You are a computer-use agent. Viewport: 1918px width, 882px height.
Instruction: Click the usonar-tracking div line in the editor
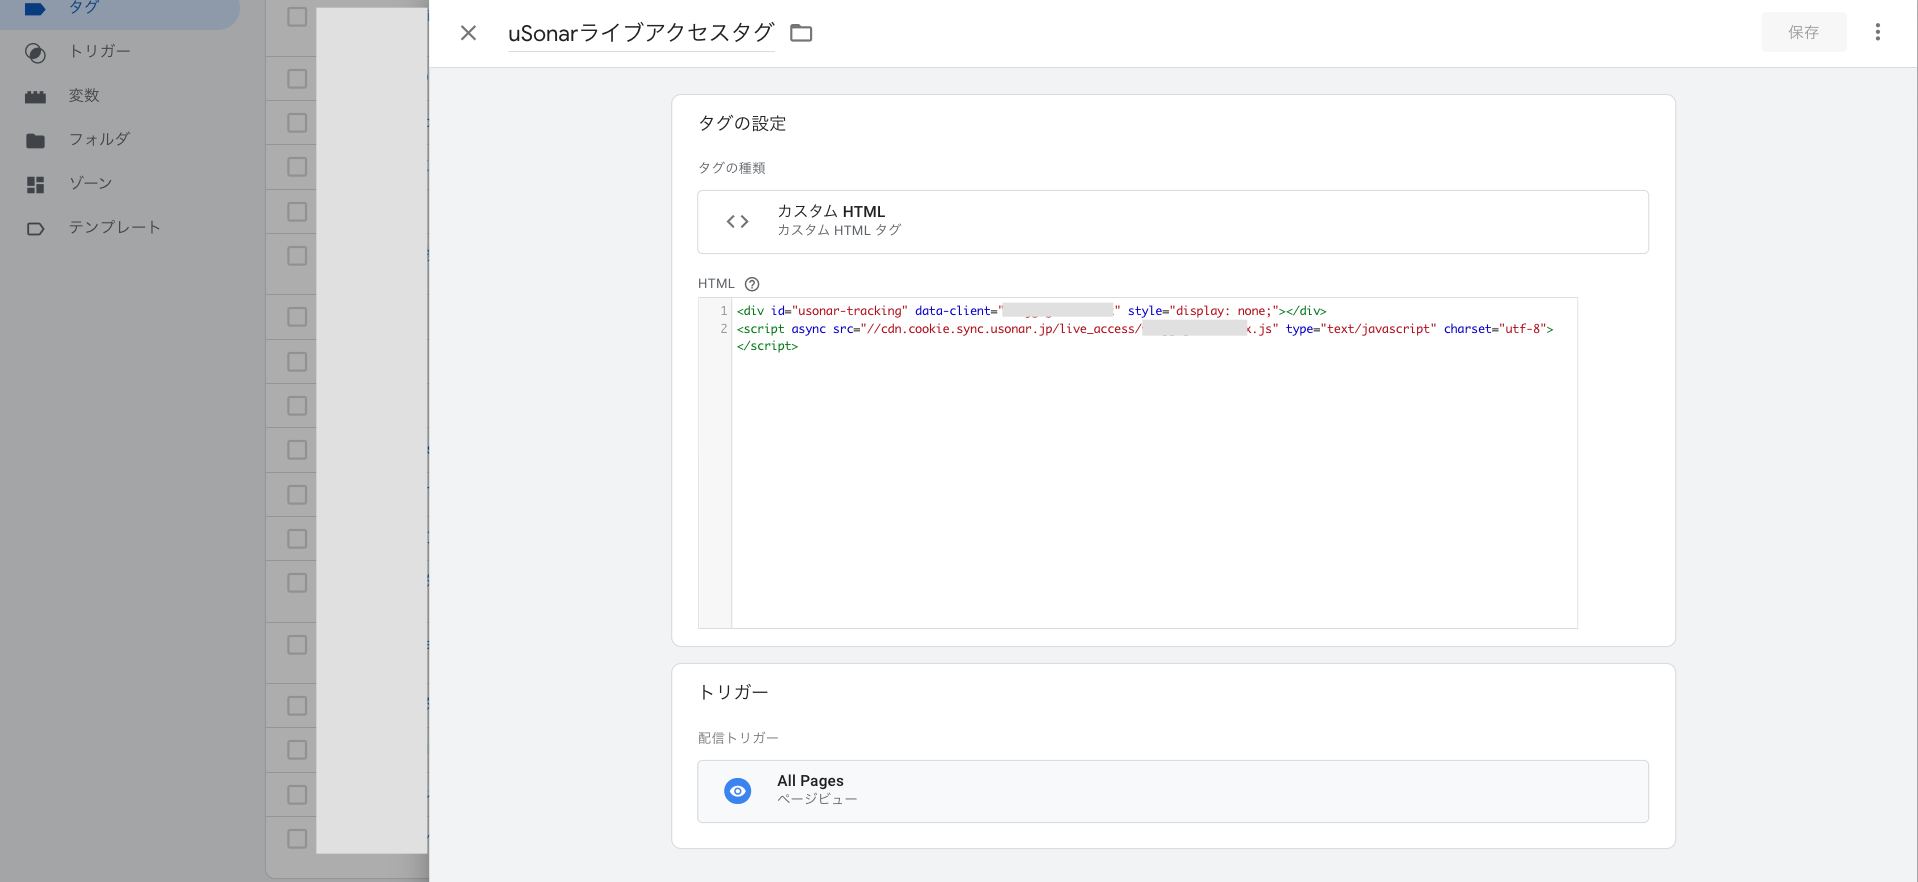(1031, 311)
